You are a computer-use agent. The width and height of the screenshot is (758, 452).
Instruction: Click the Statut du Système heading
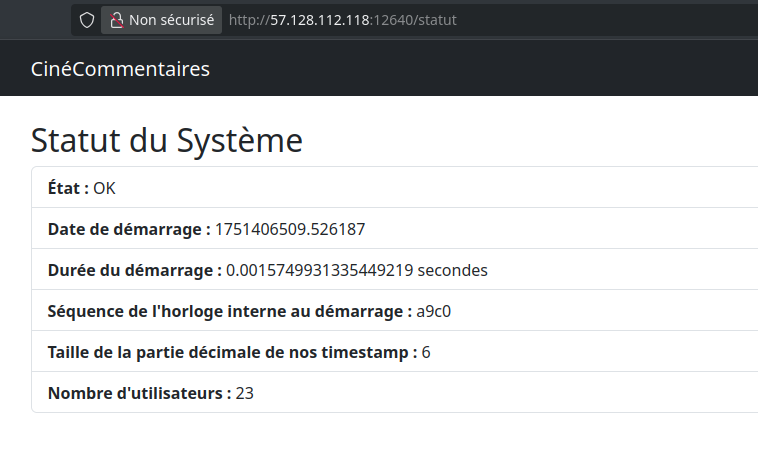click(x=167, y=140)
